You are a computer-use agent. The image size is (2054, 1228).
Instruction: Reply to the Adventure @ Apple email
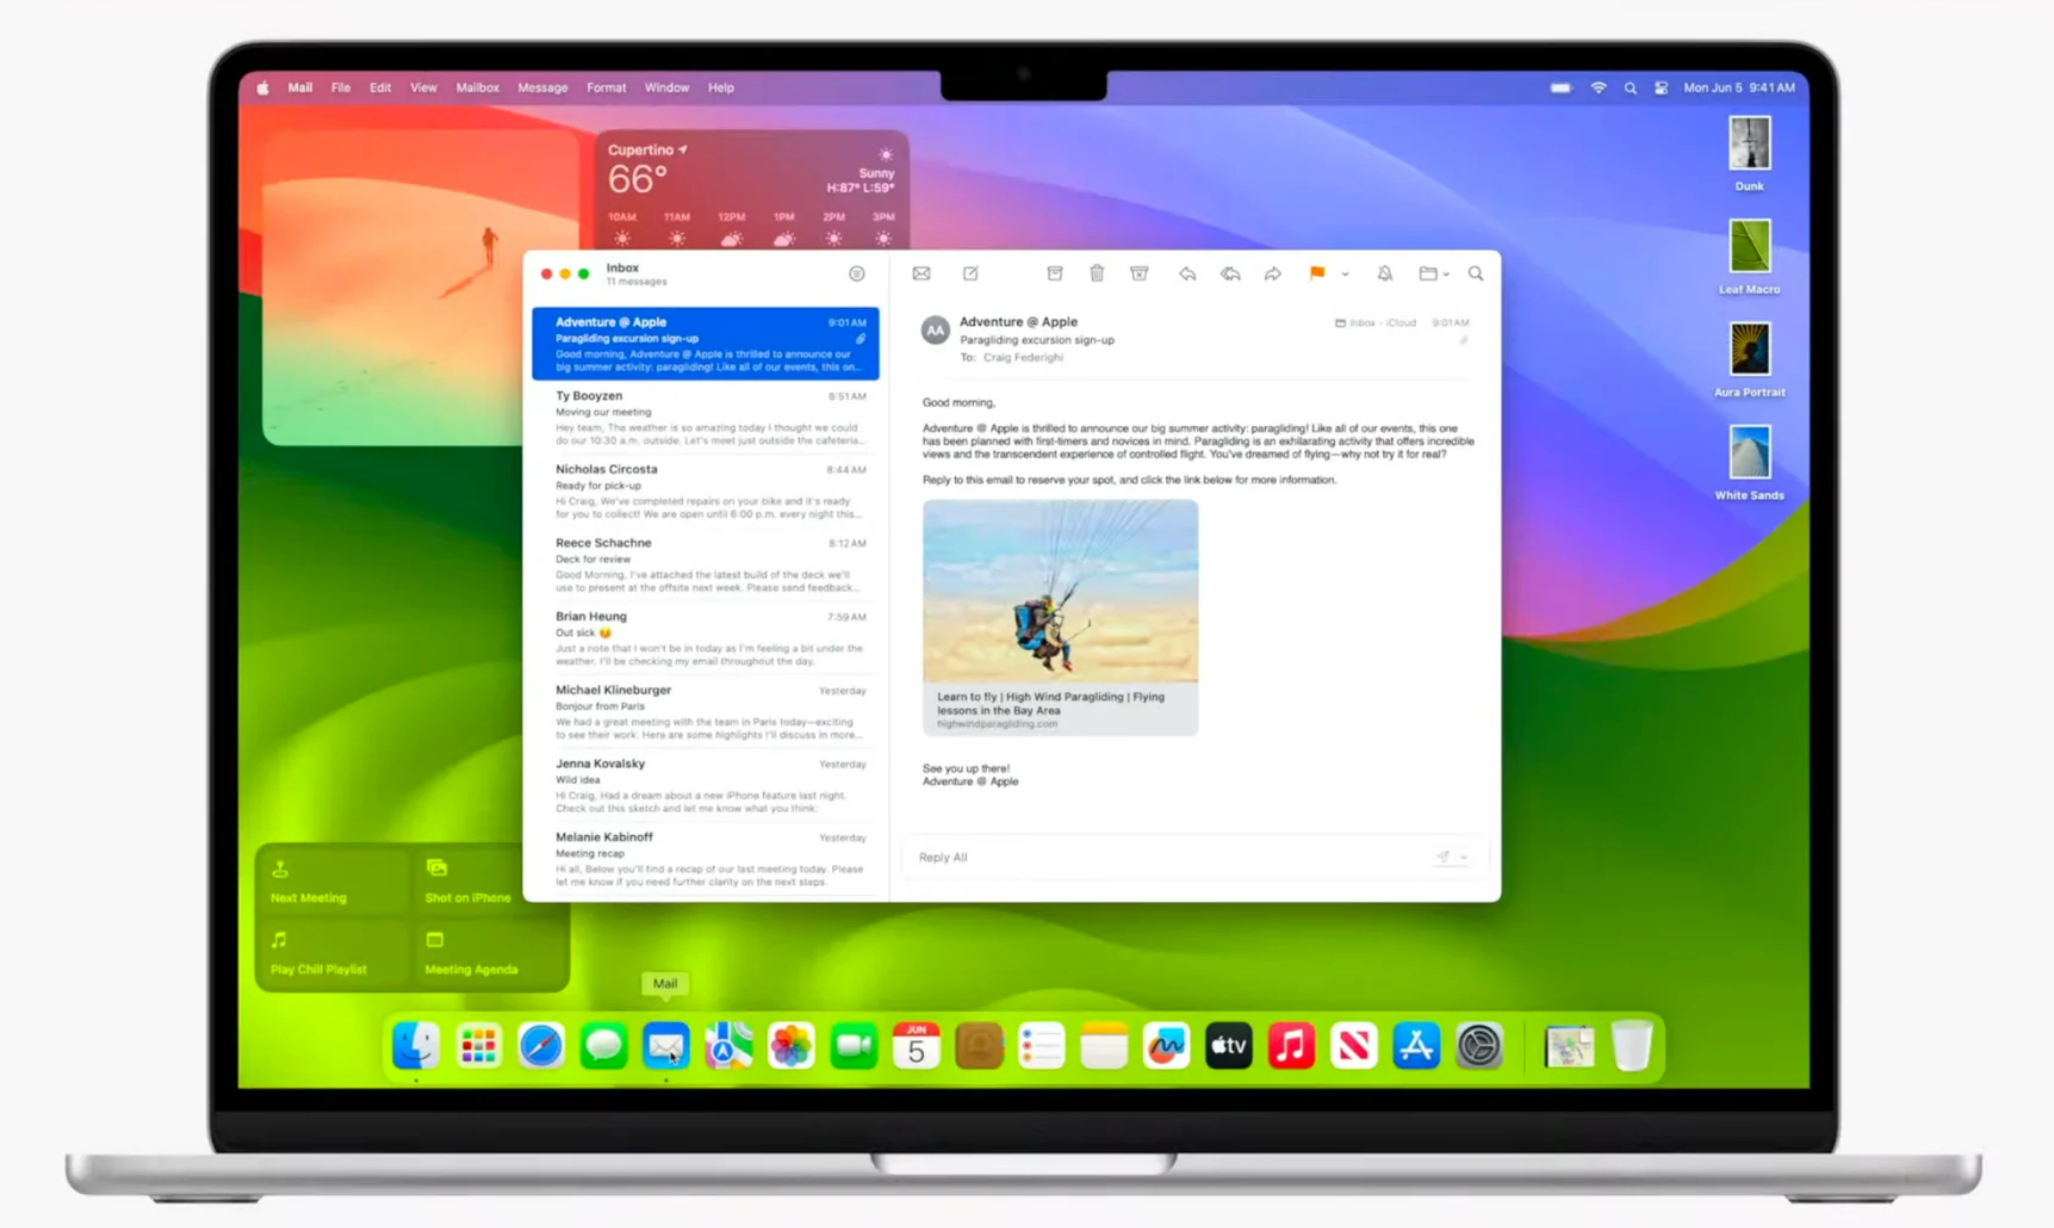pyautogui.click(x=1187, y=273)
